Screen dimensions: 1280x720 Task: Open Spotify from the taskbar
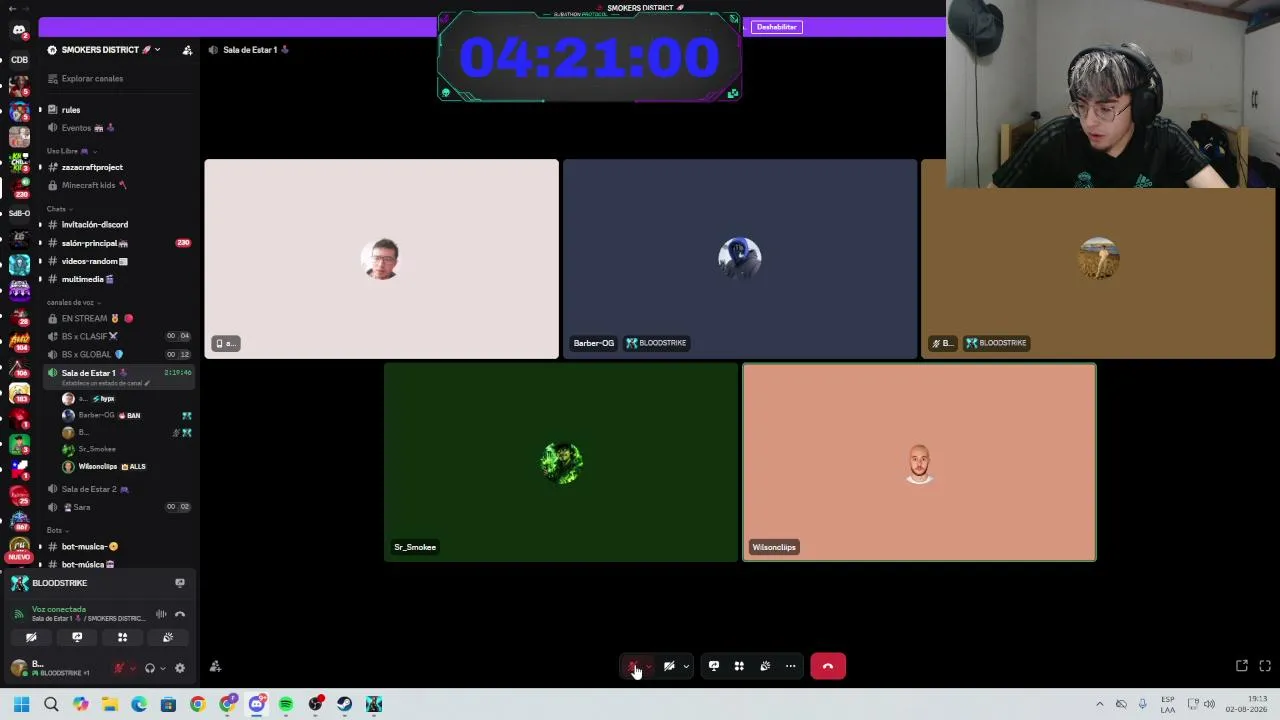pos(286,704)
